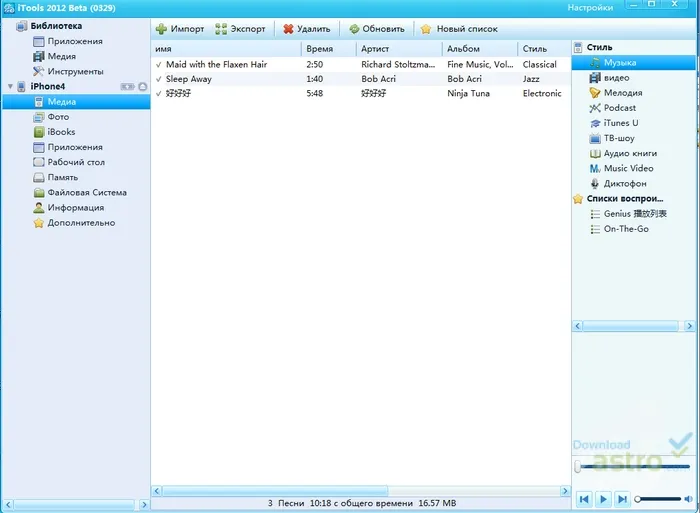Click the Стиль panel header icon
This screenshot has height=513, width=700.
578,47
